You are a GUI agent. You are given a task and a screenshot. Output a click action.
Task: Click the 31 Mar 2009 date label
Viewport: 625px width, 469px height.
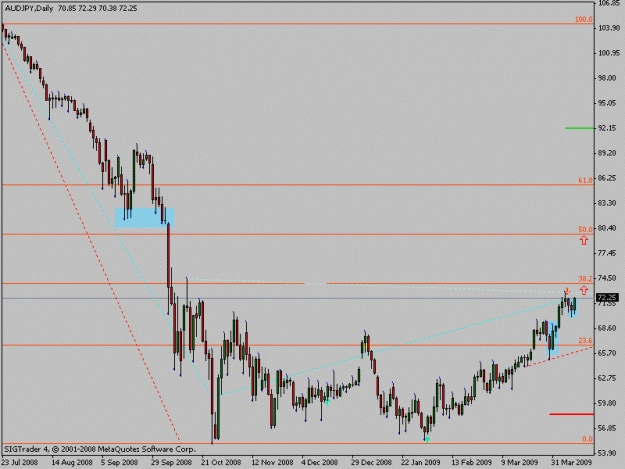point(572,463)
